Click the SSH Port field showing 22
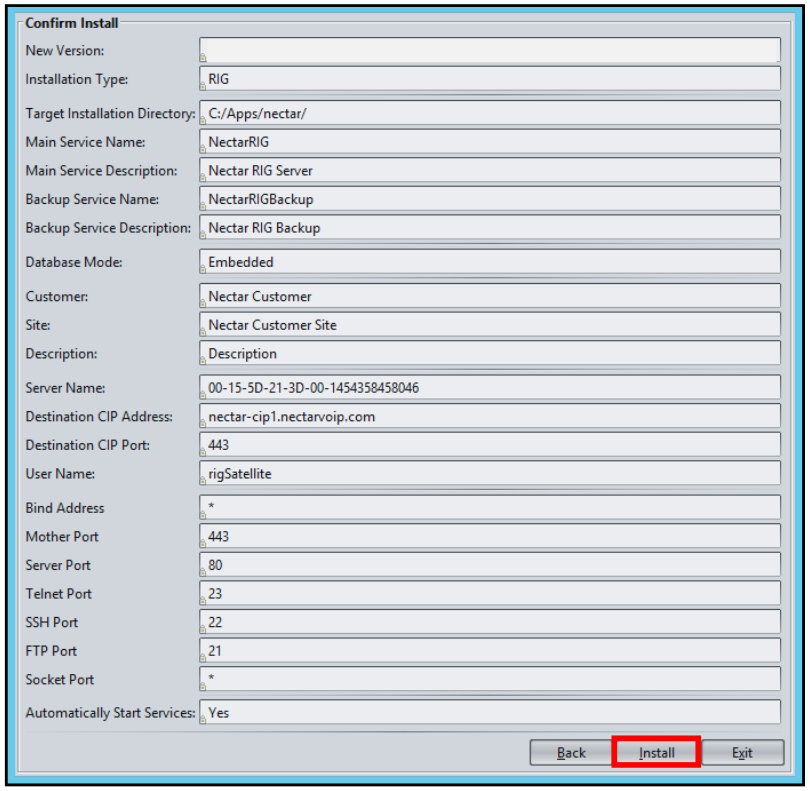 tap(490, 622)
